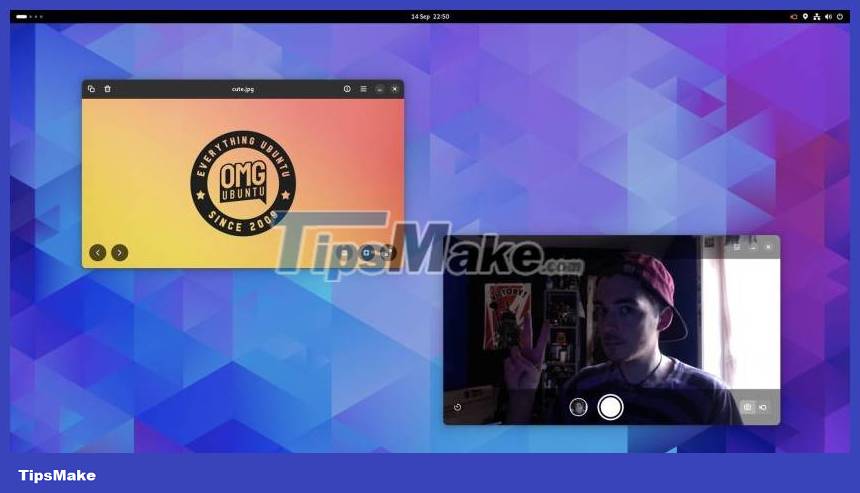Viewport: 860px width, 493px height.
Task: Open the clock showing 14 Sep 22:50
Action: tap(430, 16)
